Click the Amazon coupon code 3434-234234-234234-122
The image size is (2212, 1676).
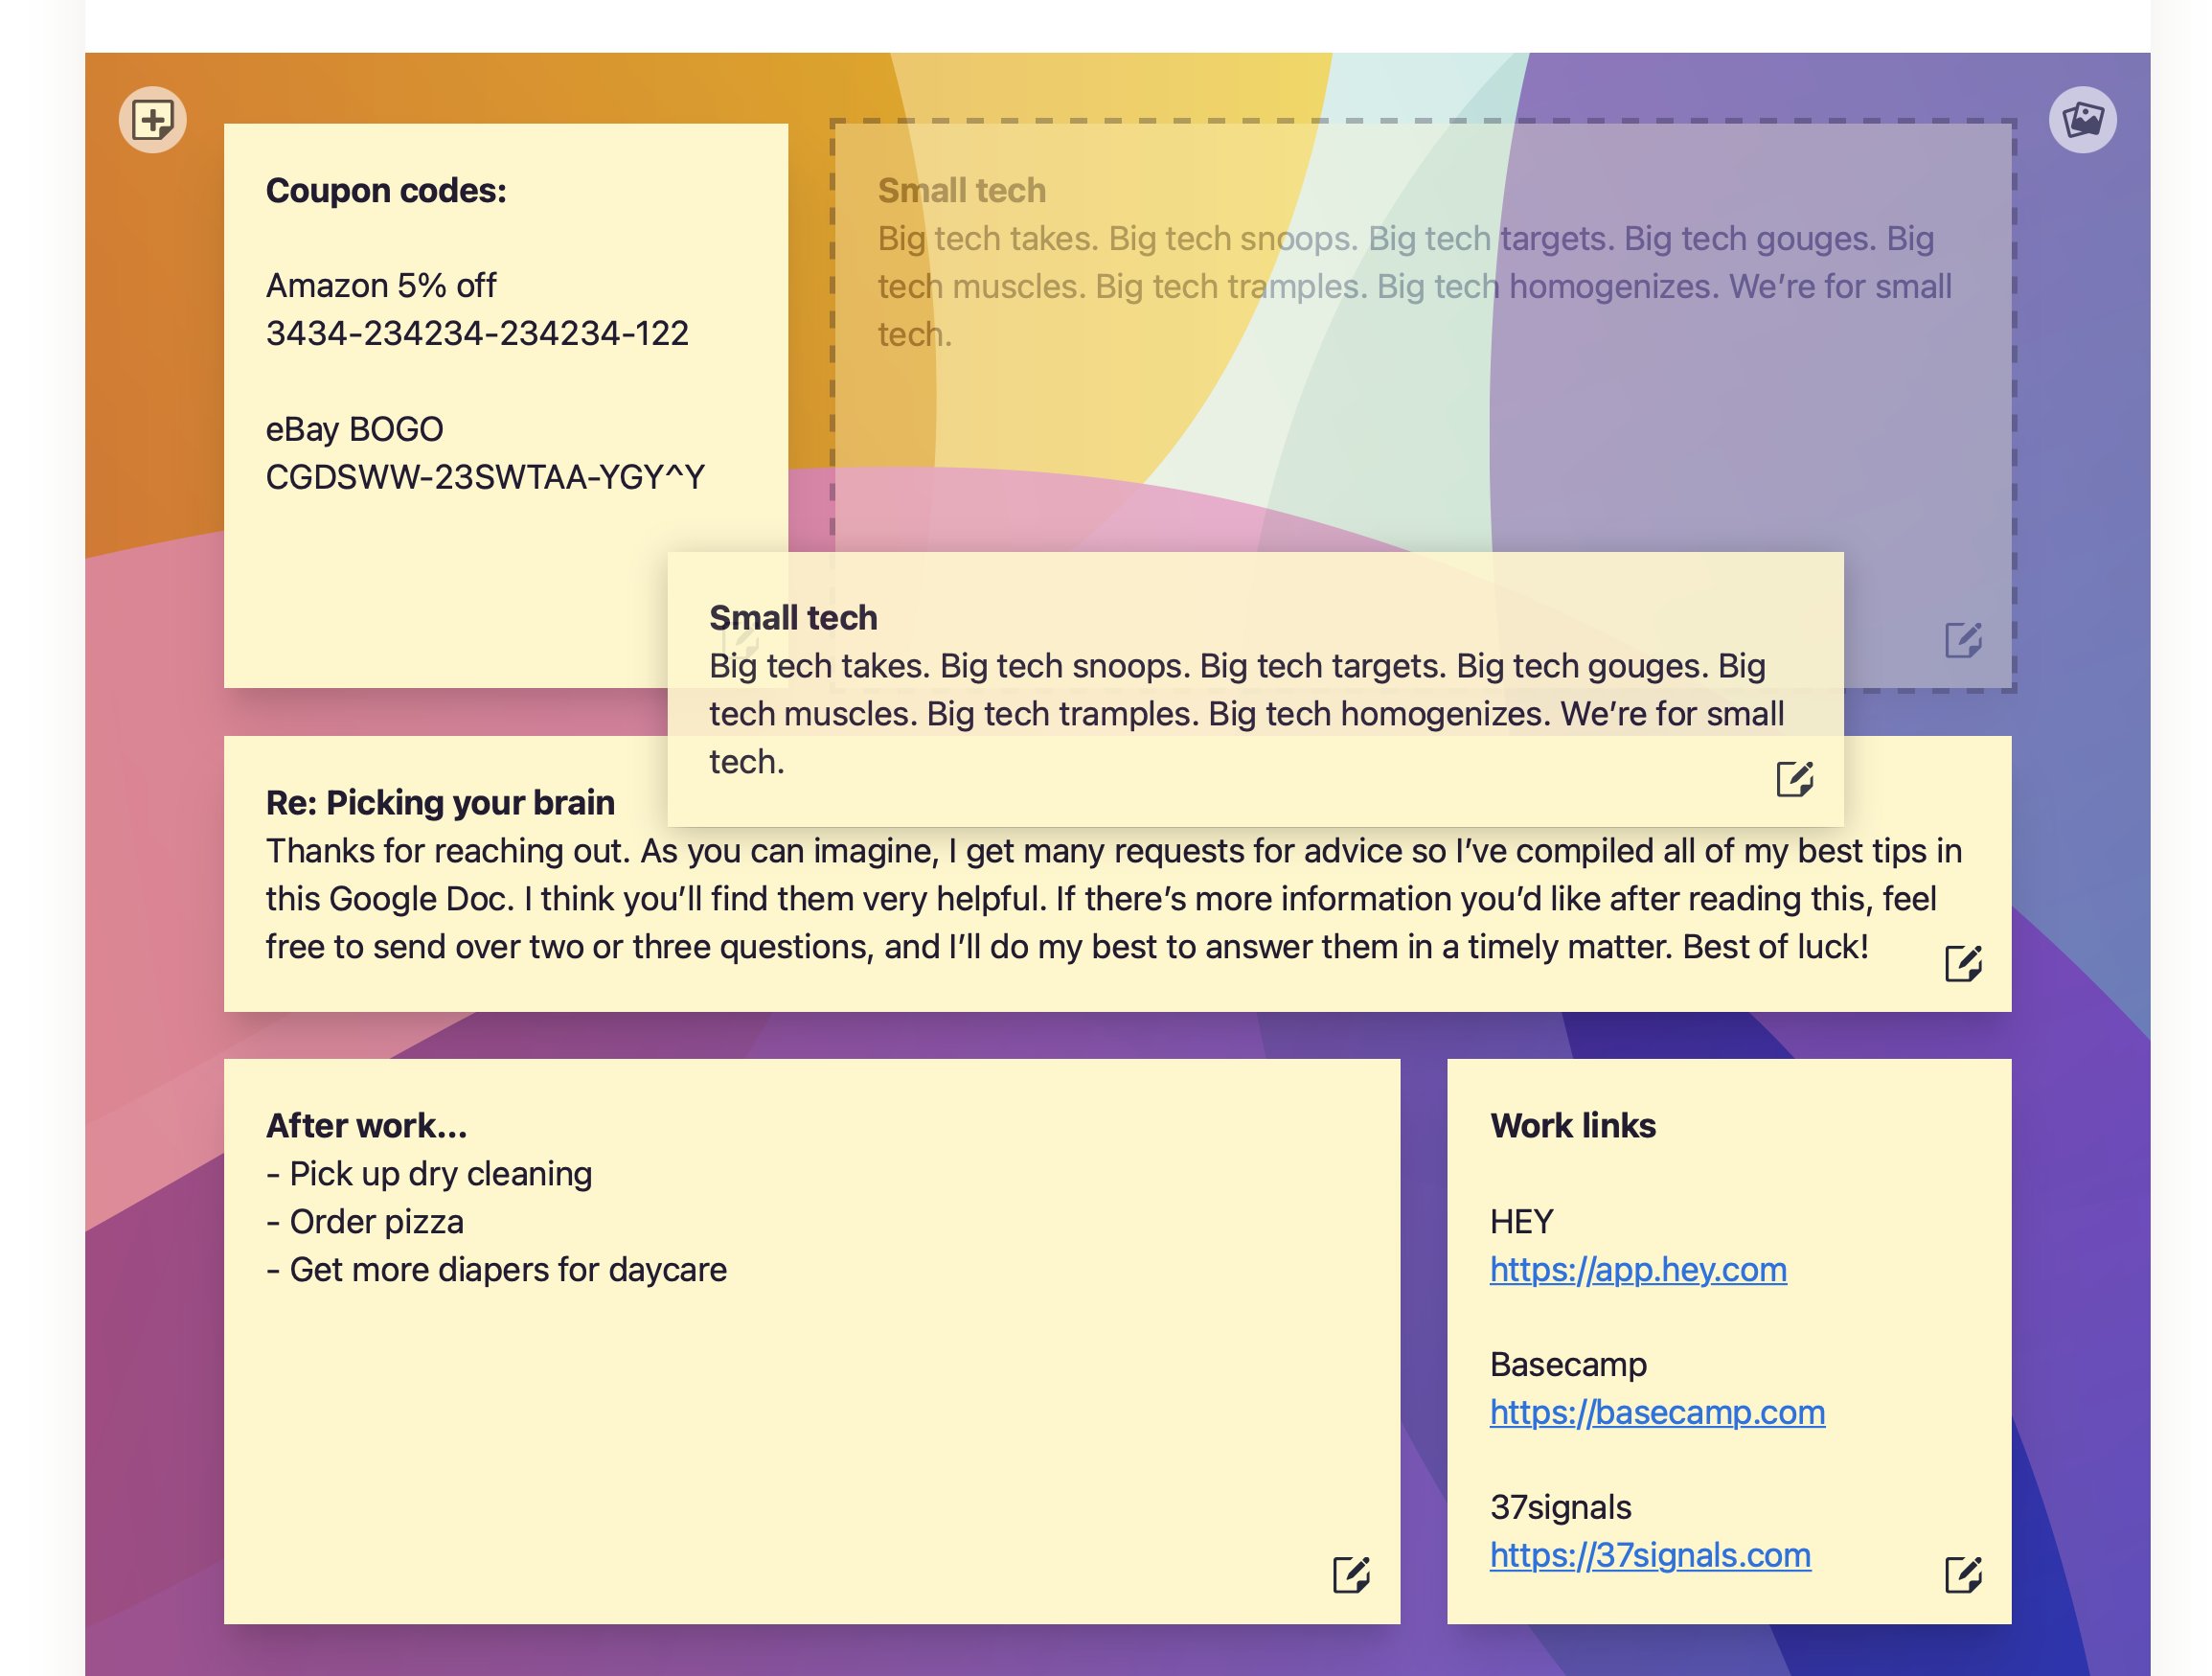coord(477,333)
